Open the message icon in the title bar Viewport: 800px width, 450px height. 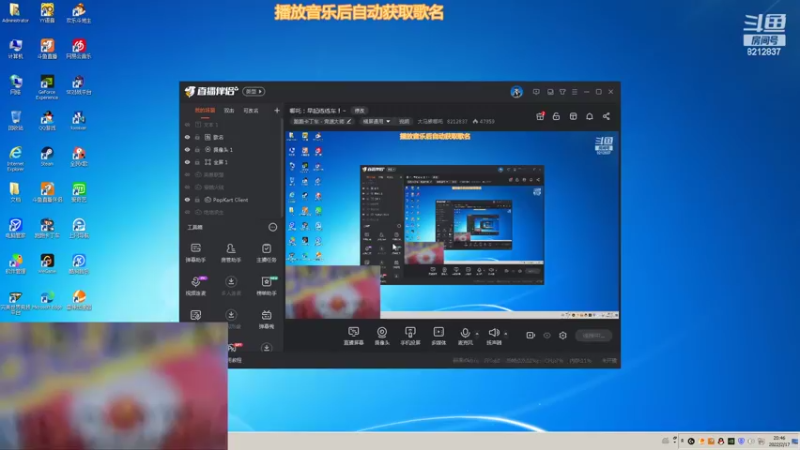536,92
